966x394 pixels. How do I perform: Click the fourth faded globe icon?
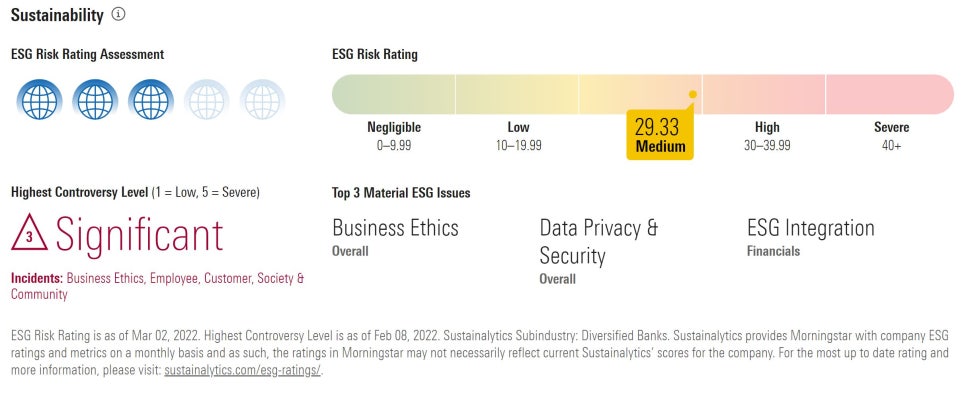pyautogui.click(x=206, y=100)
